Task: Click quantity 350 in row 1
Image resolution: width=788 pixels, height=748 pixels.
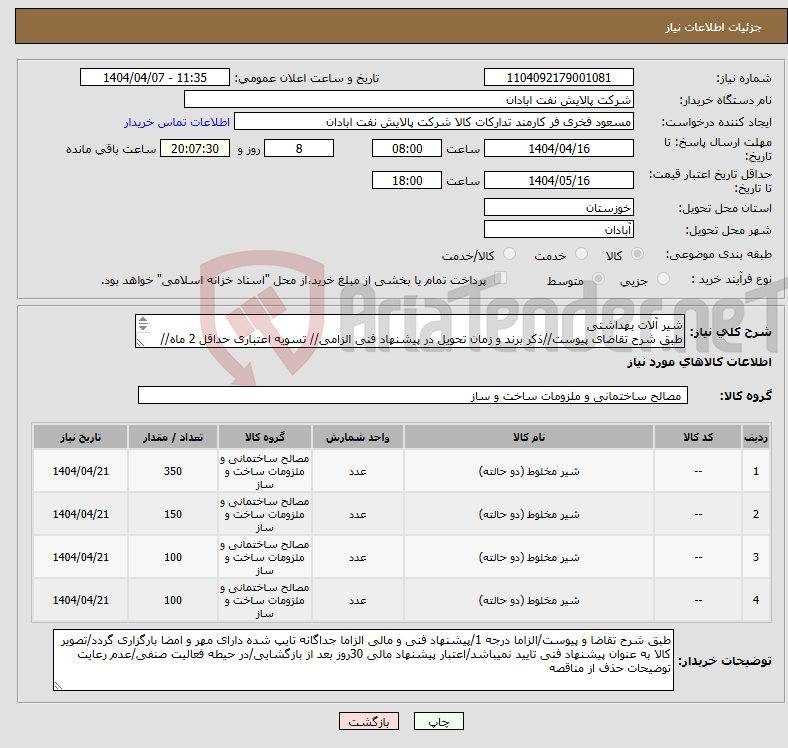Action: point(173,472)
